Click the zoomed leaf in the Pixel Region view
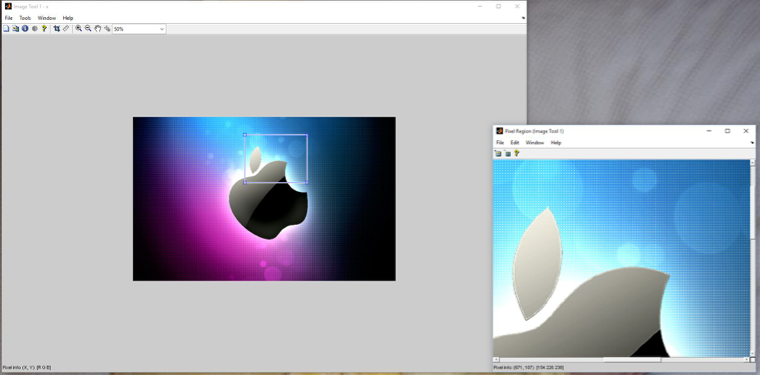 (x=537, y=264)
